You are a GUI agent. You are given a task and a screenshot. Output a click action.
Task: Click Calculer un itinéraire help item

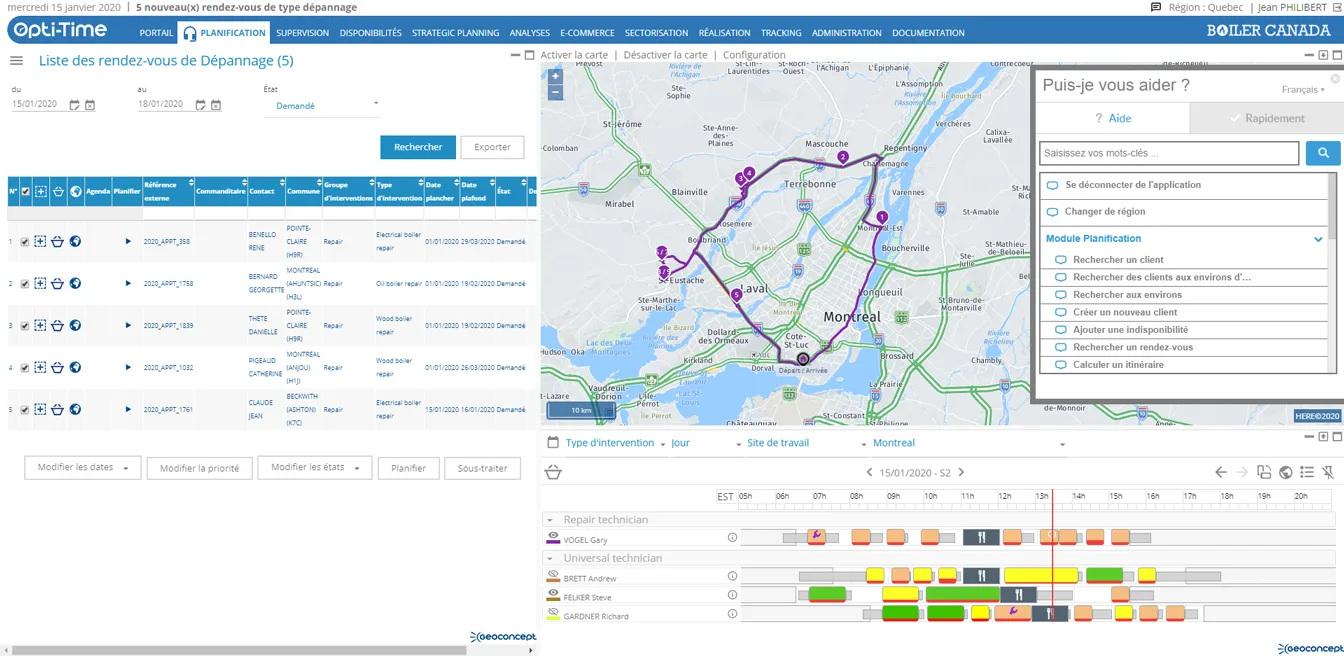point(1118,365)
